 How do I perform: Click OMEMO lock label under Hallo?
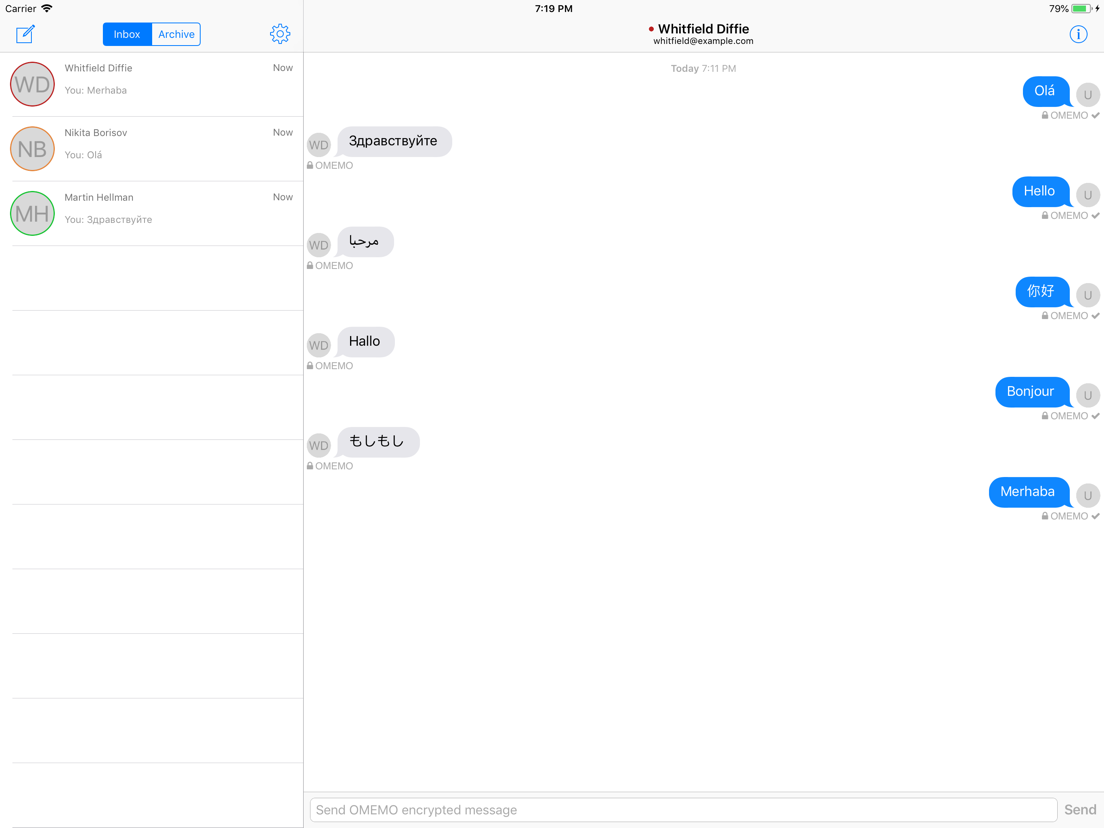tap(330, 365)
